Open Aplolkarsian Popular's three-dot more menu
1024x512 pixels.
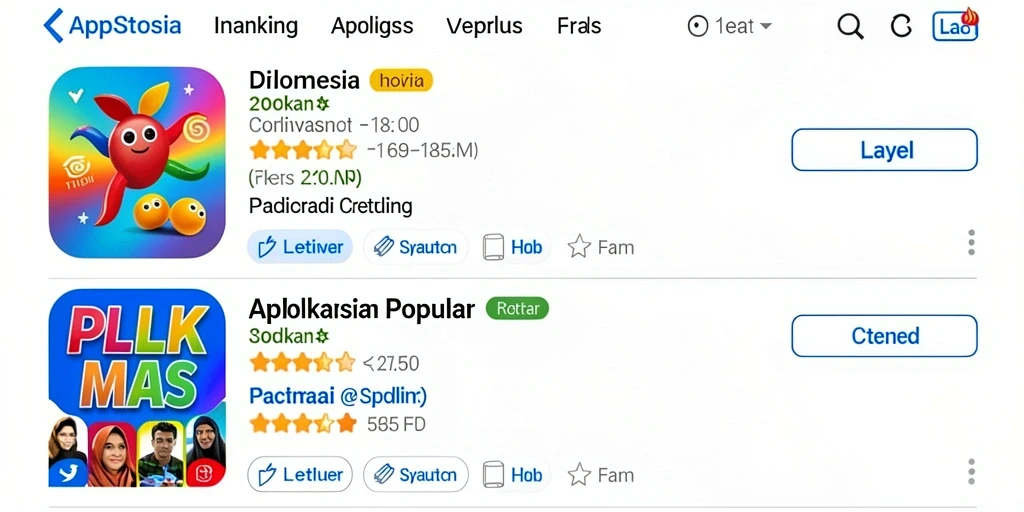pos(971,472)
